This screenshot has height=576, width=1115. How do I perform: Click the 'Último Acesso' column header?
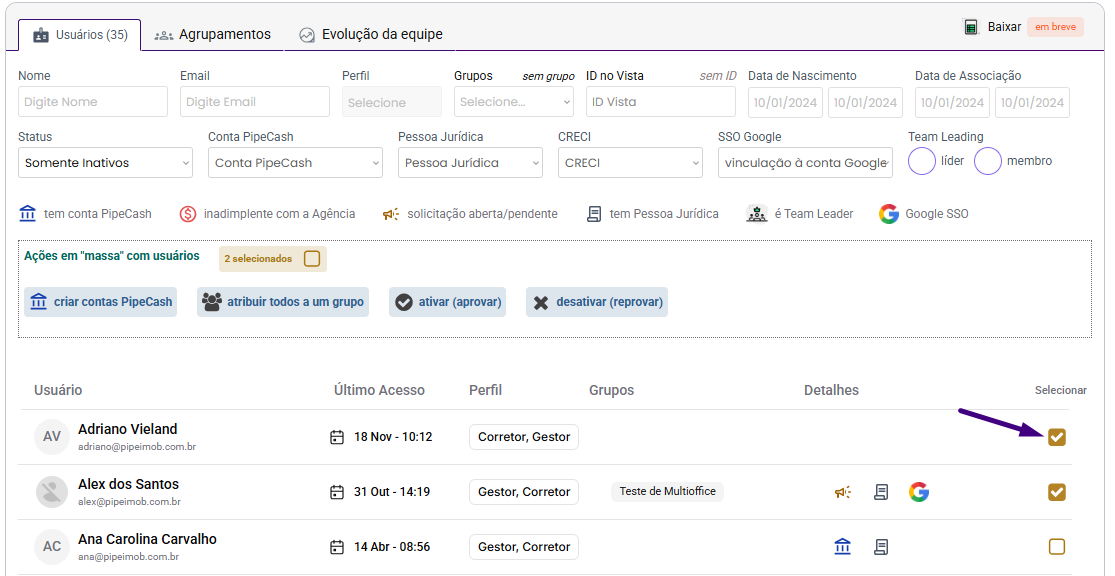tap(379, 390)
